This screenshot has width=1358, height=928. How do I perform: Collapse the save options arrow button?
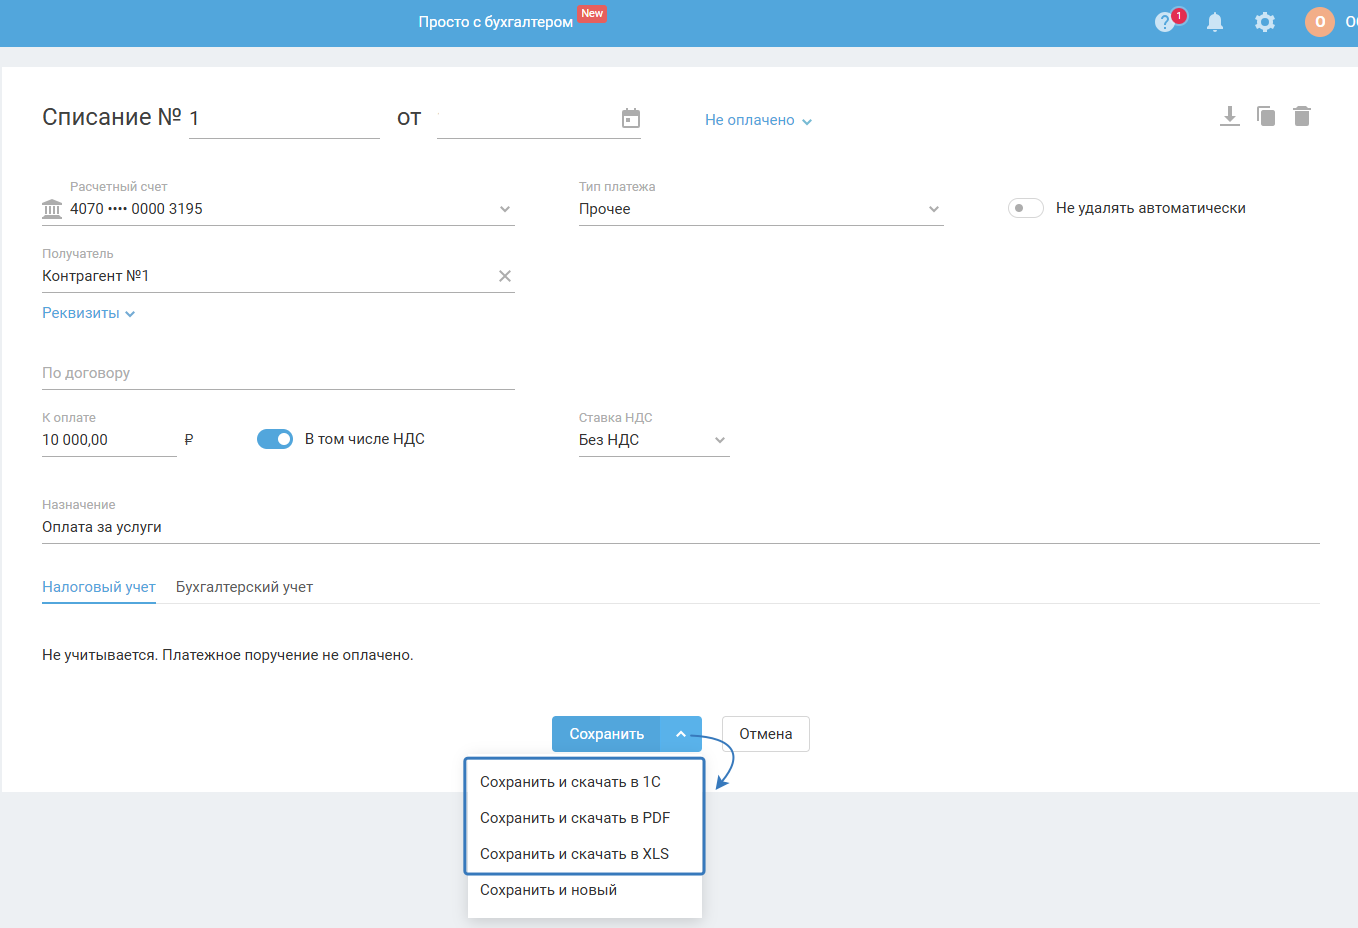click(x=681, y=734)
